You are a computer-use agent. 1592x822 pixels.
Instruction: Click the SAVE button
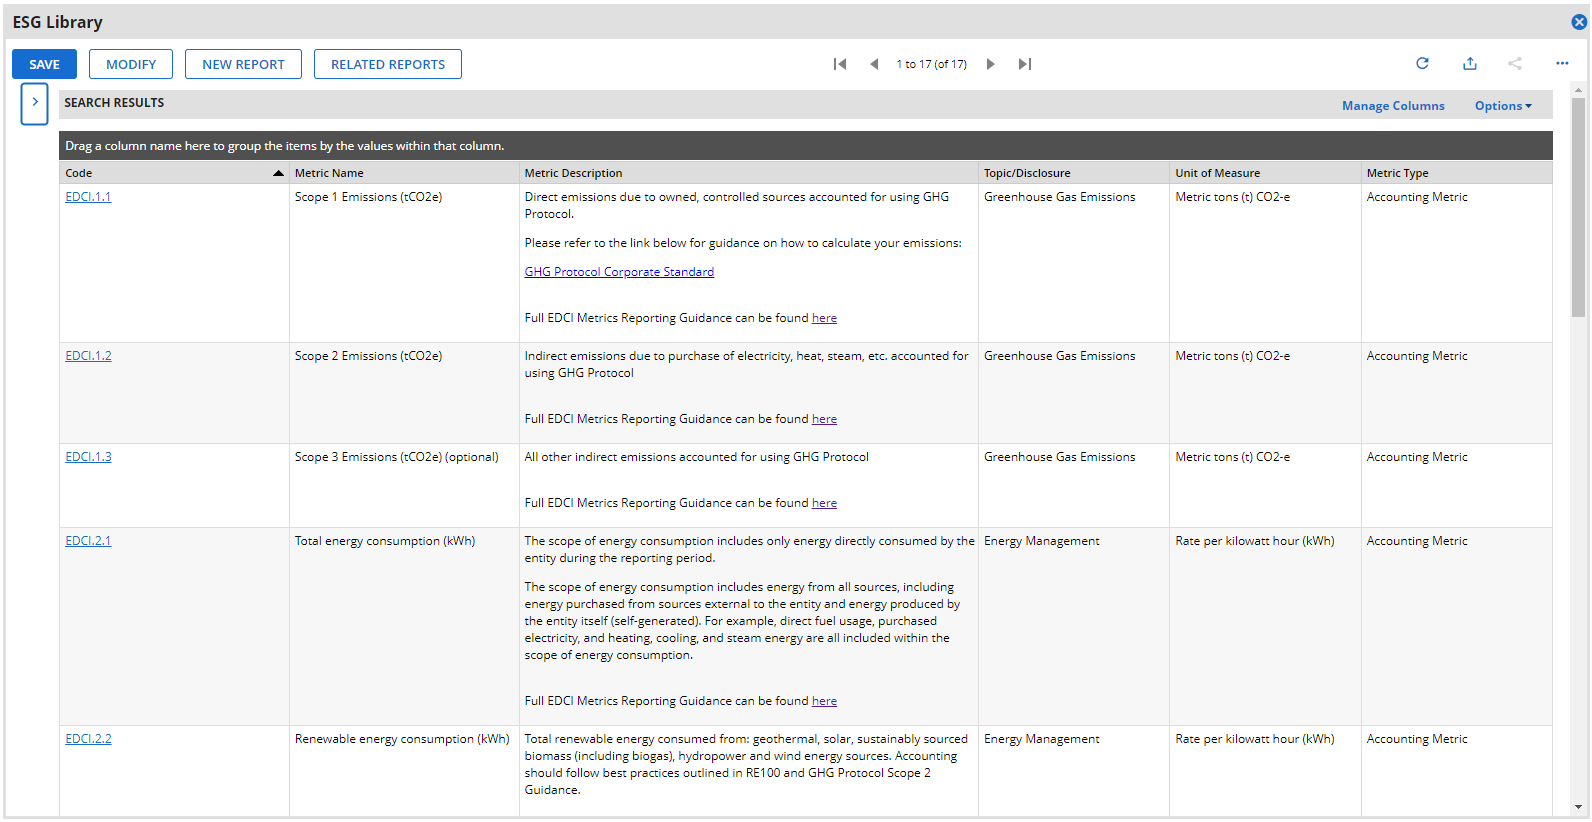[44, 64]
